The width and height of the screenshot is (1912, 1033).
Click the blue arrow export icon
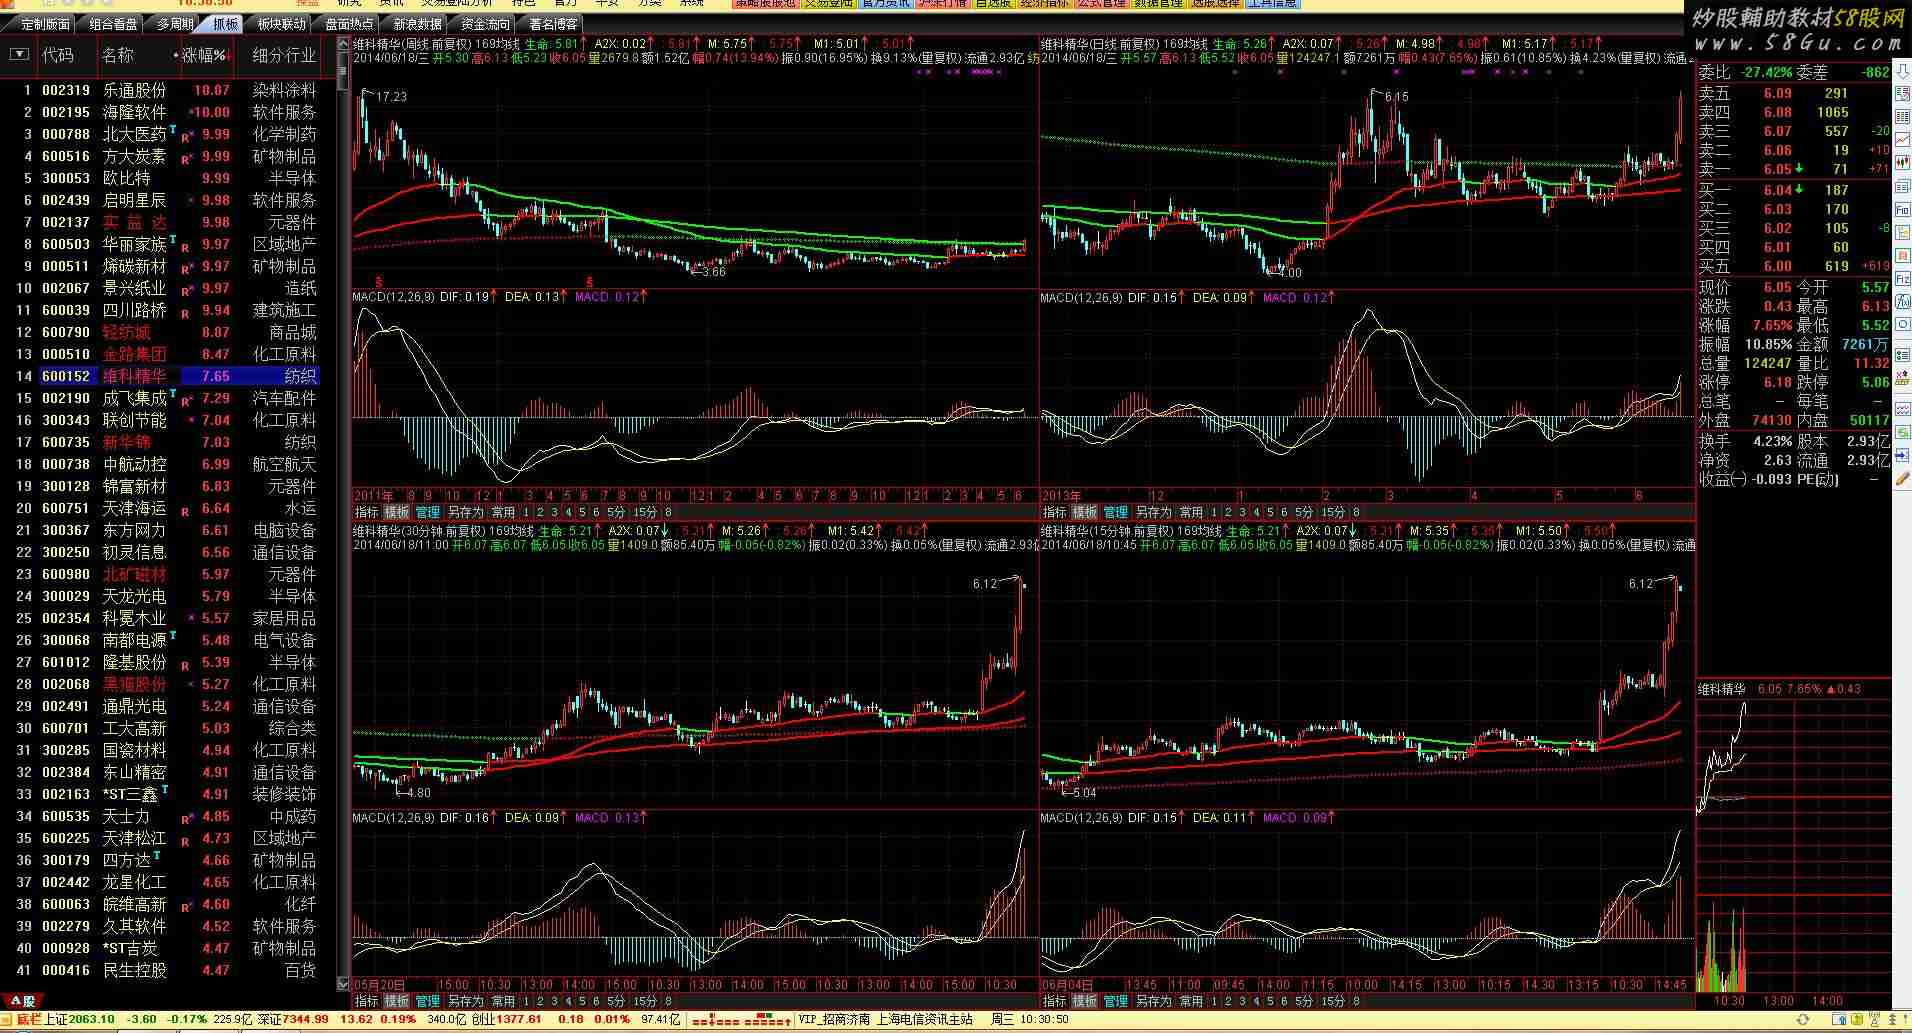pos(1901,455)
